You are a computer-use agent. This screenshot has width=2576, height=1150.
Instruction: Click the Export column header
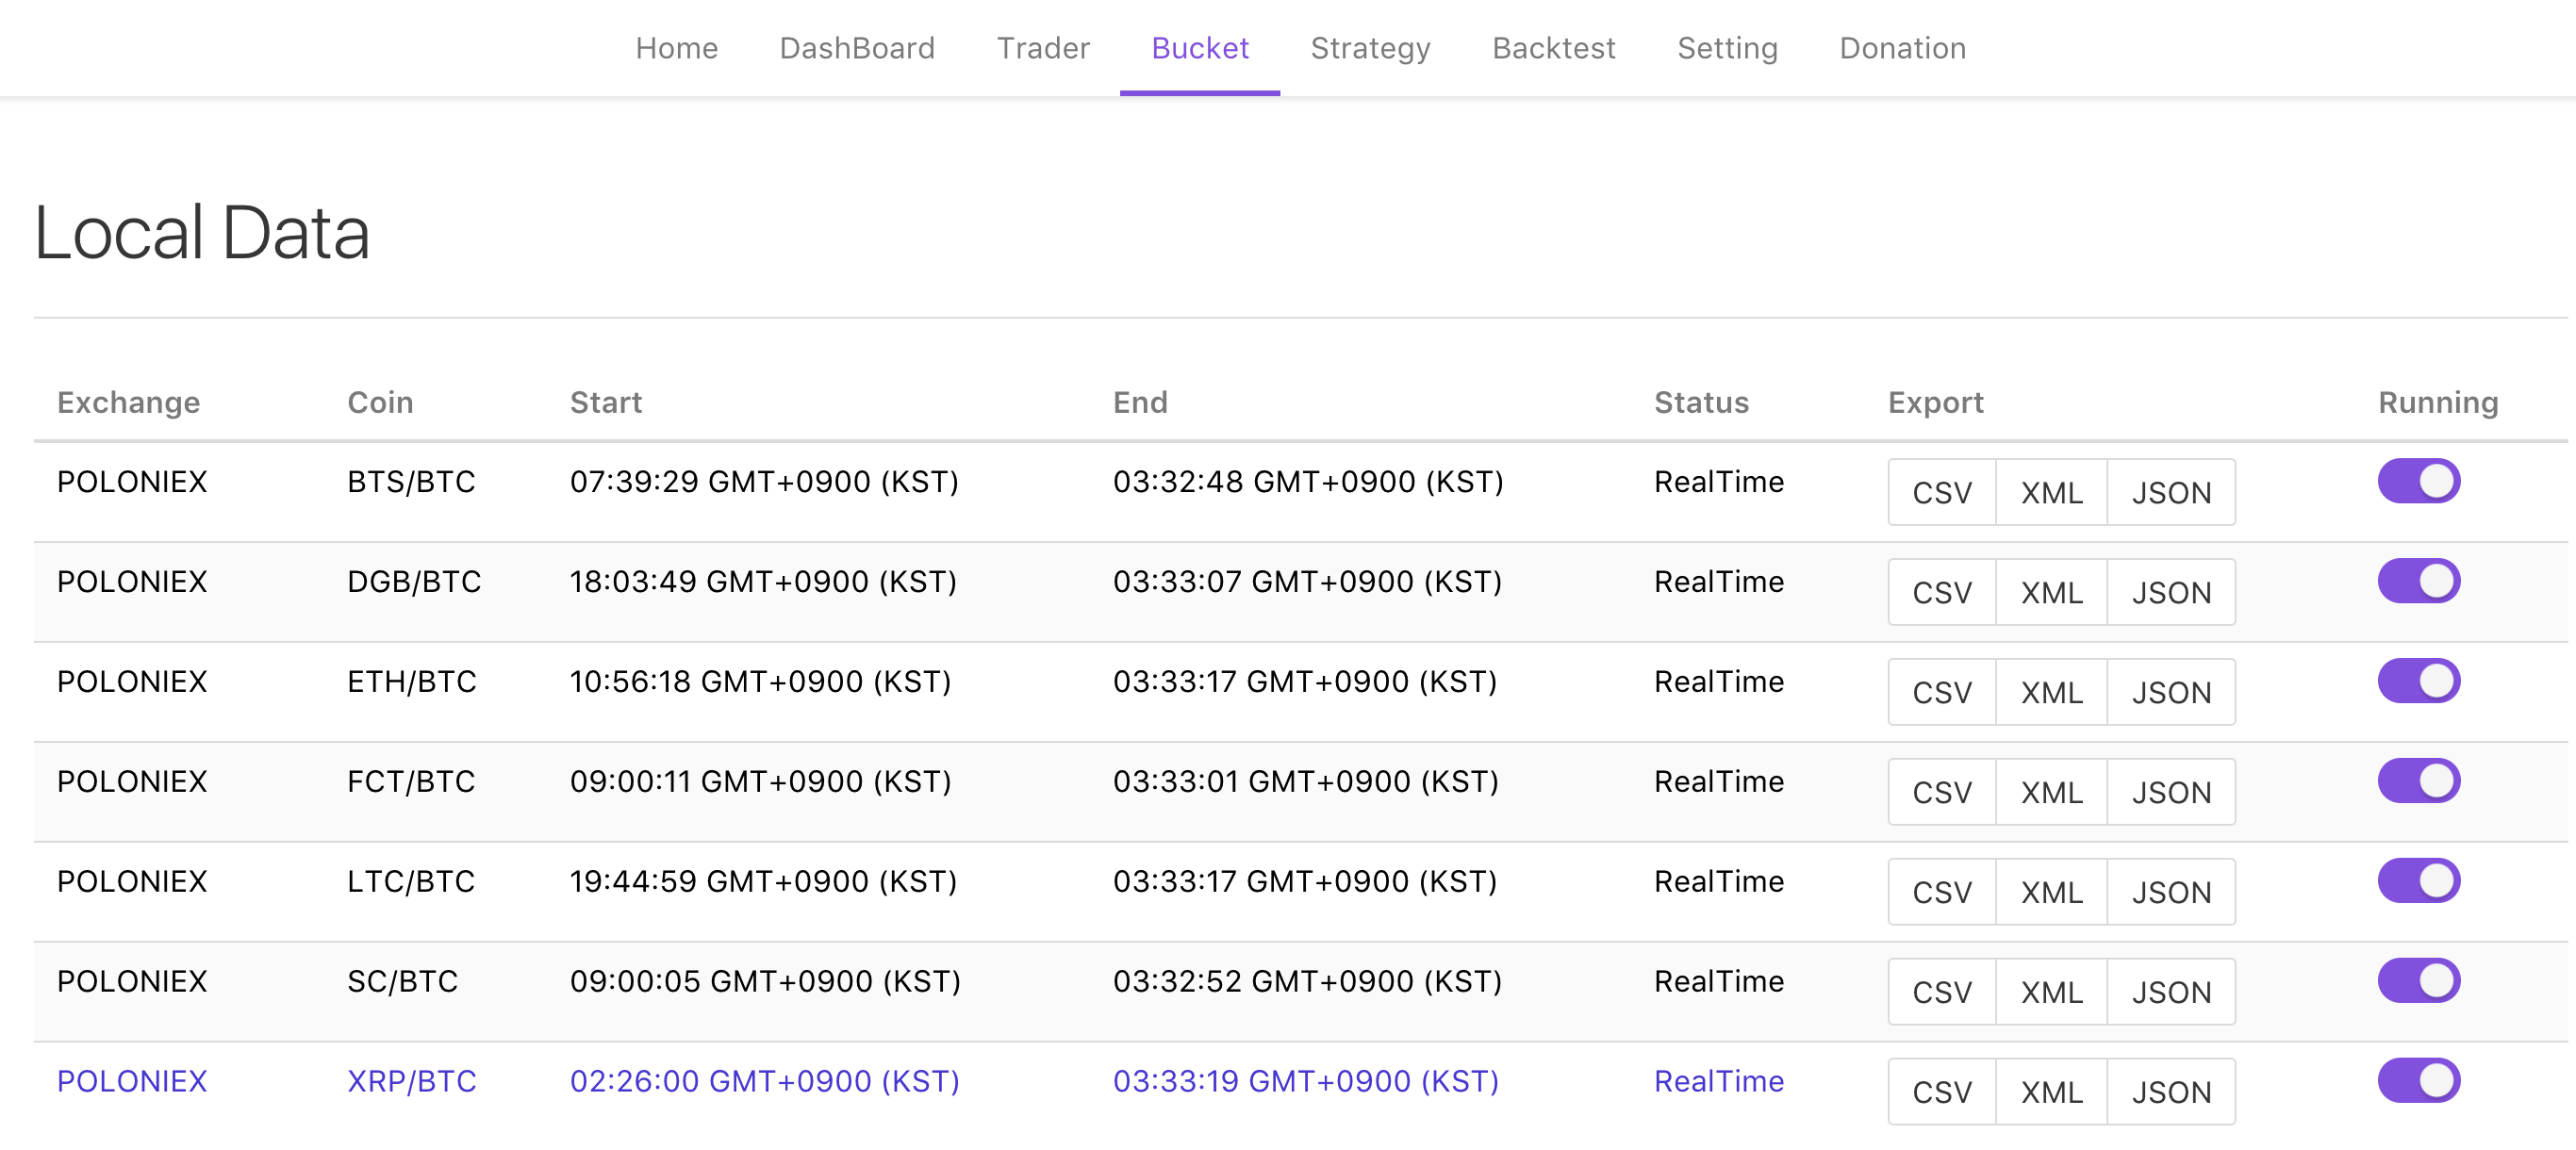click(1935, 402)
